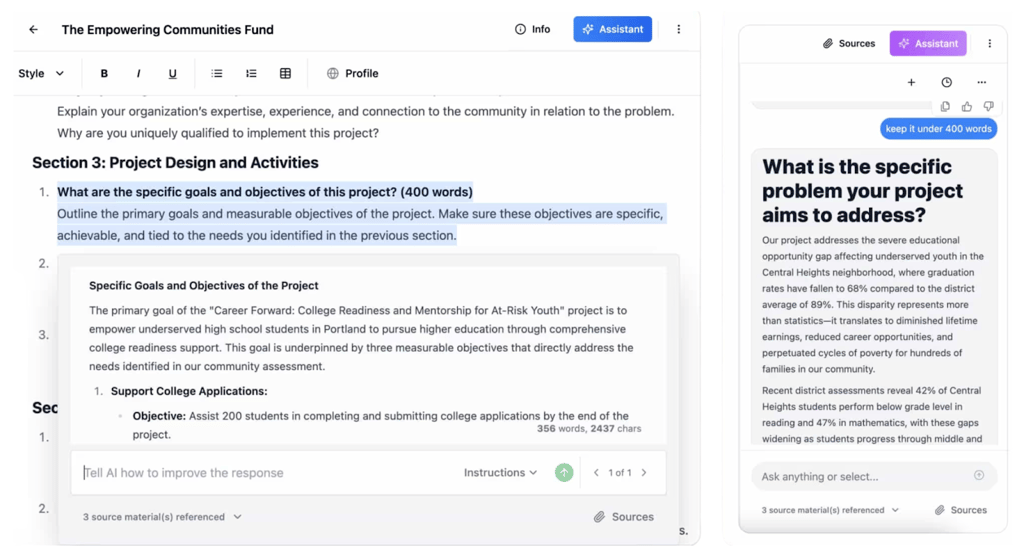Click 'Specific Goals and Objectives of the Project' heading
This screenshot has width=1024, height=555.
tap(204, 285)
